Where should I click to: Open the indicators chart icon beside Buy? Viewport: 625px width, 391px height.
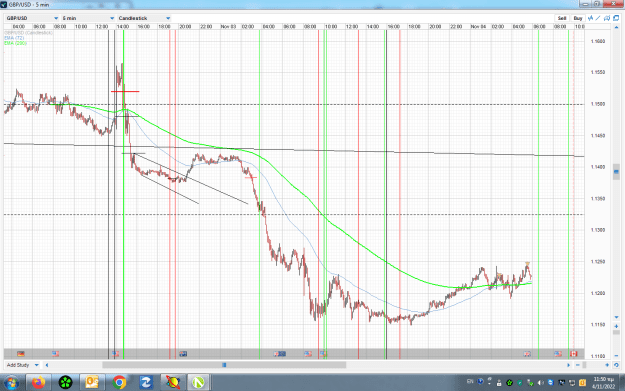point(590,18)
